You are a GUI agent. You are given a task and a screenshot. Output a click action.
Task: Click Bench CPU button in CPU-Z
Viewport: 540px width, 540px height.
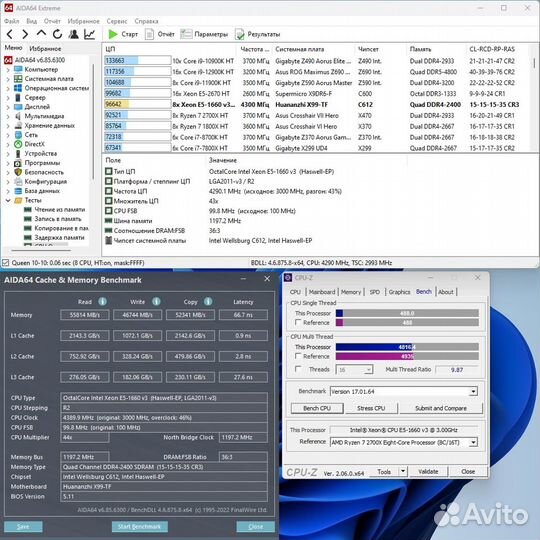[x=317, y=408]
